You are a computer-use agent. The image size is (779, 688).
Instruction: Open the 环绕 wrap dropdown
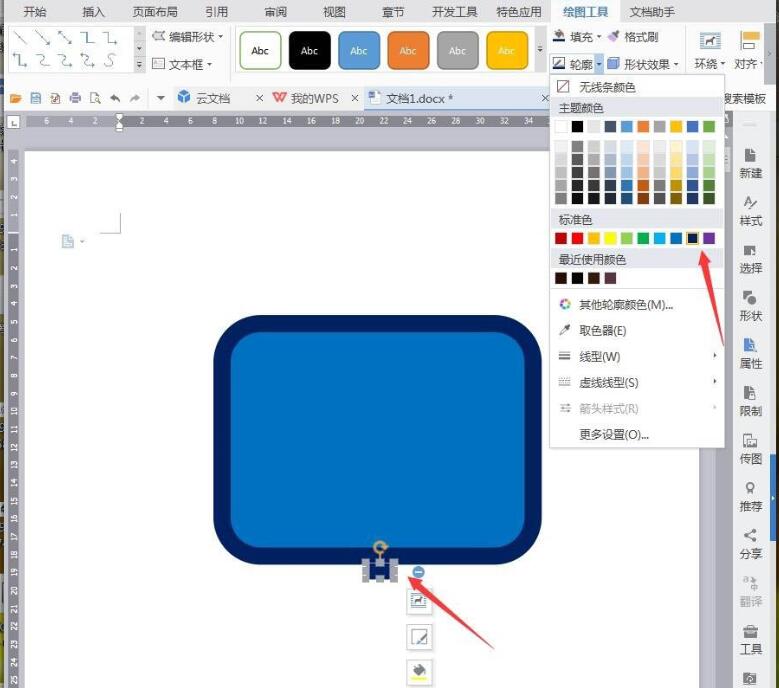(709, 50)
